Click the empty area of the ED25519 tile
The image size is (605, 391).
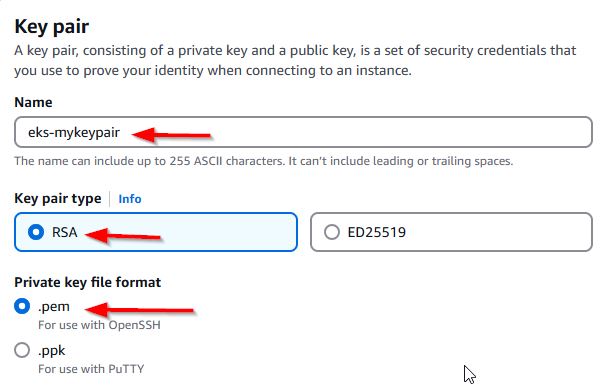click(498, 232)
